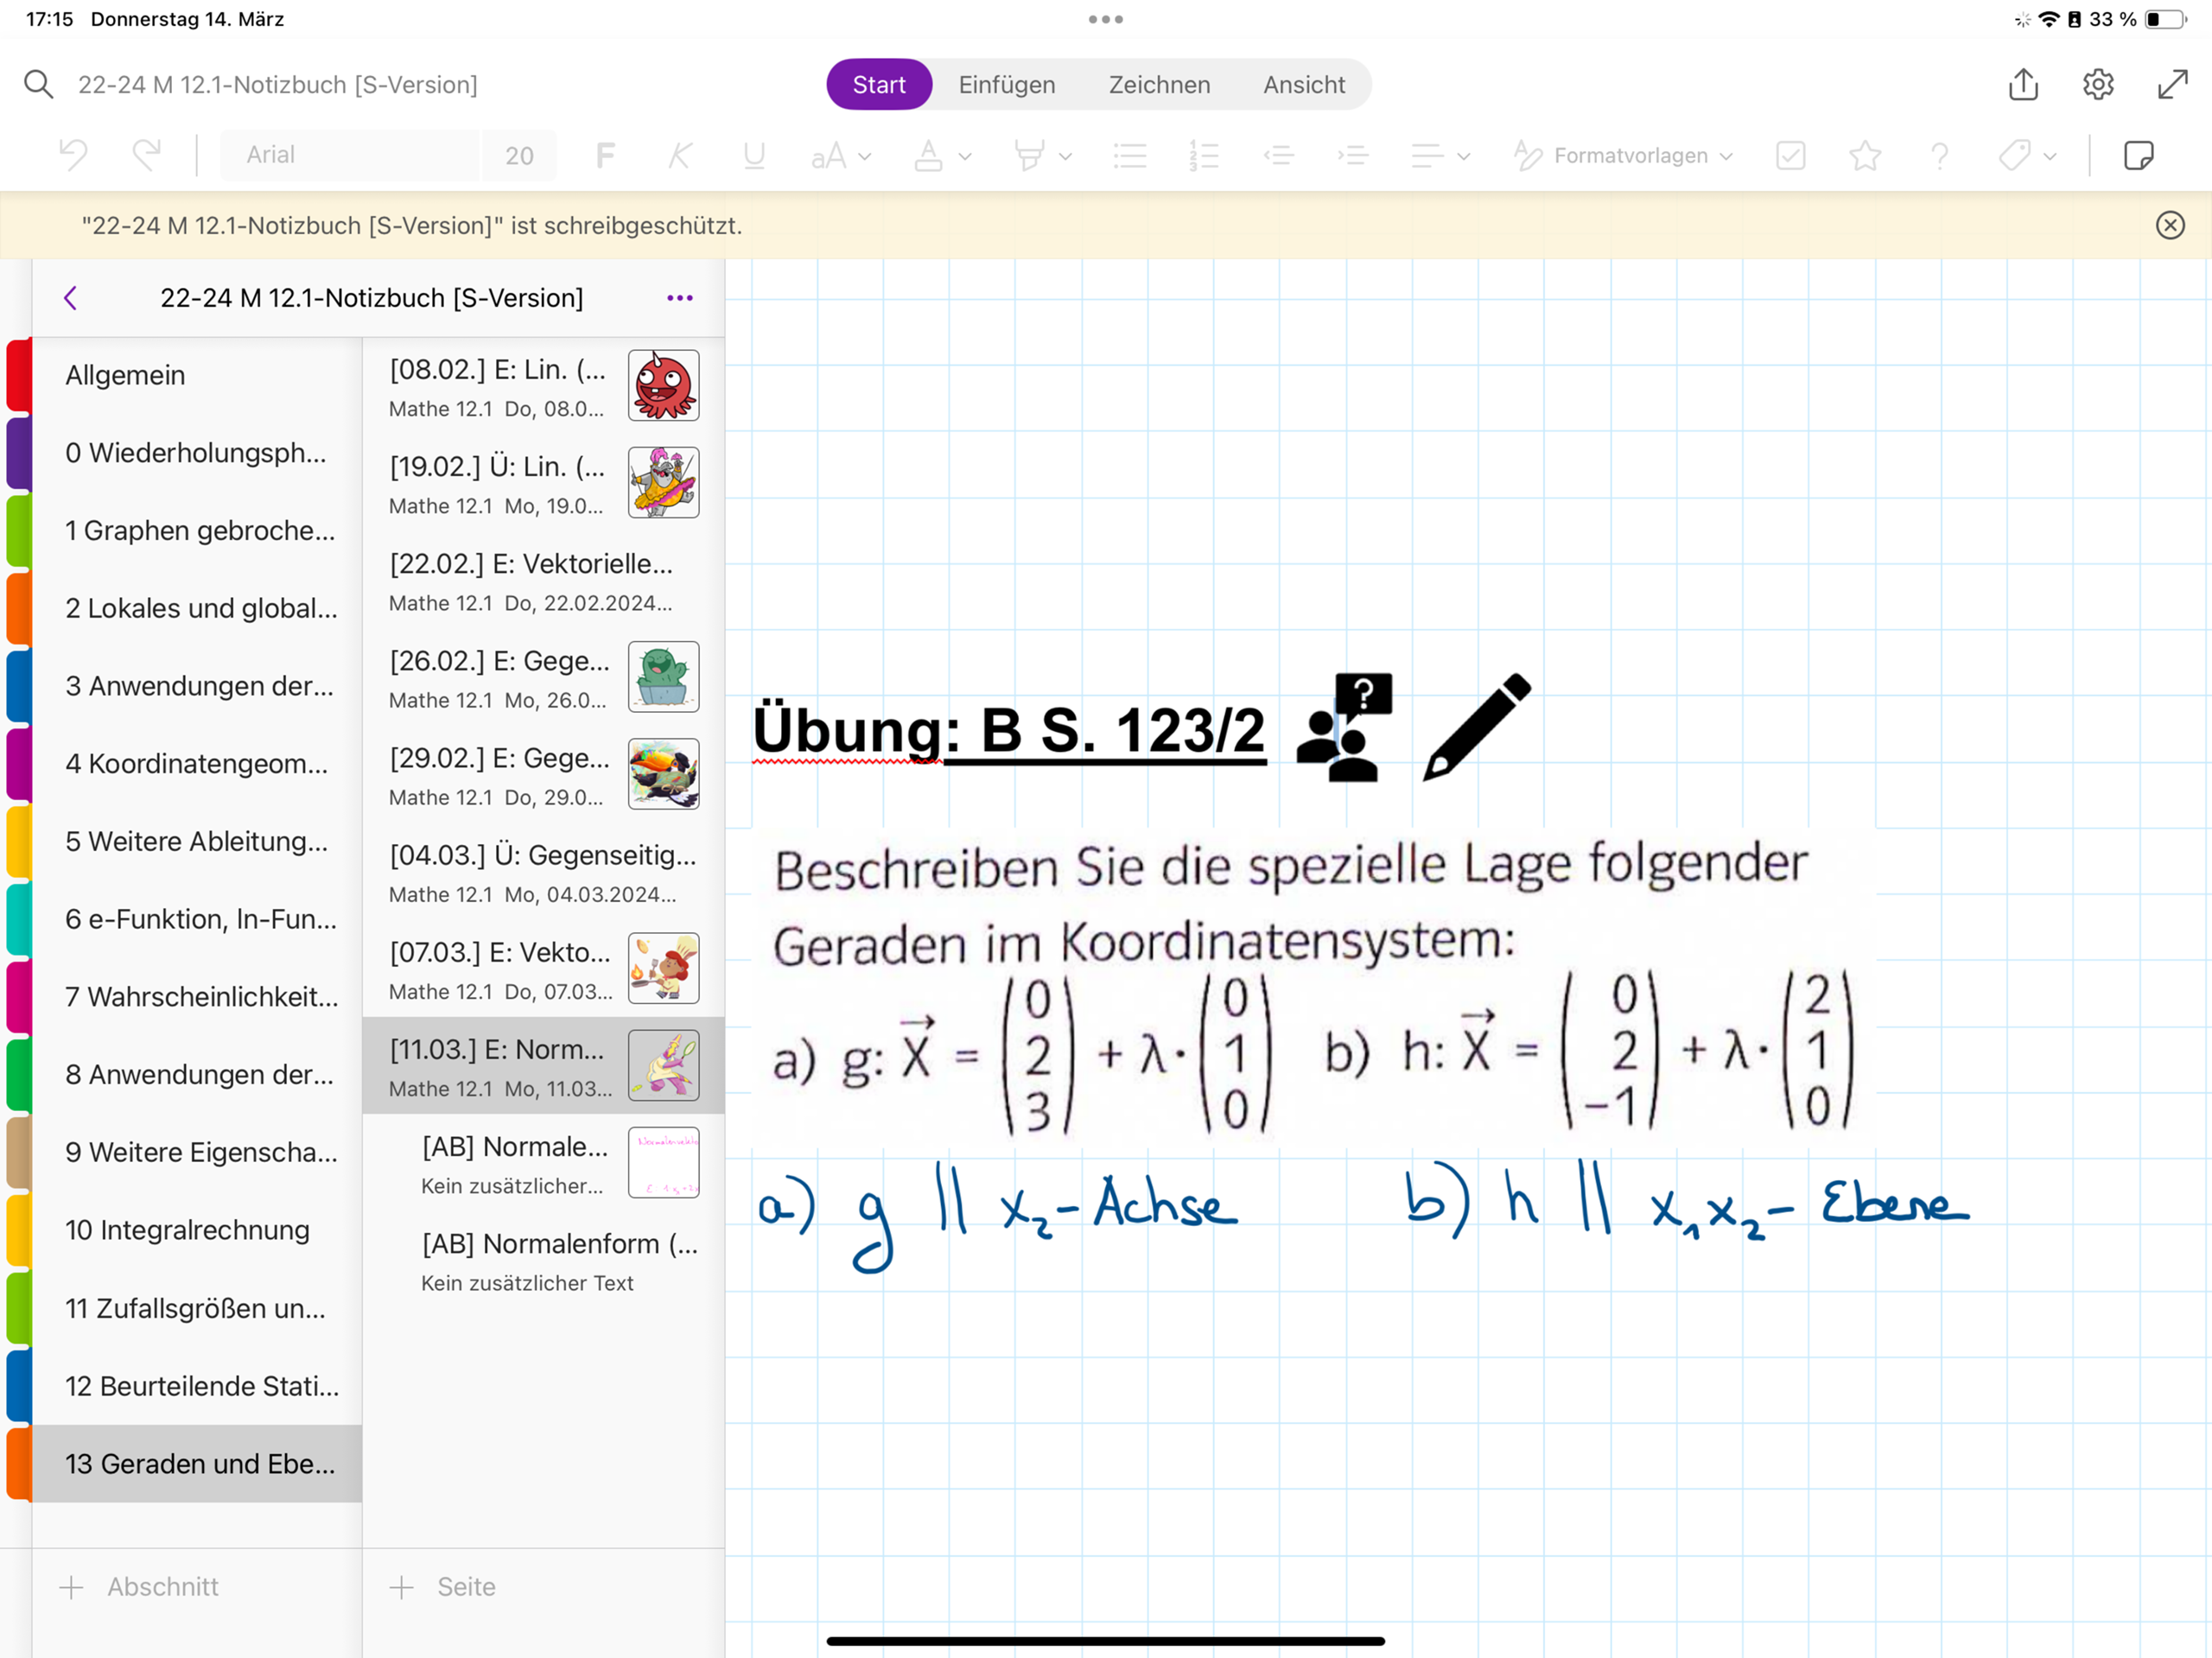The image size is (2212, 1658).
Task: Open highlighter color dropdown
Action: click(1066, 156)
